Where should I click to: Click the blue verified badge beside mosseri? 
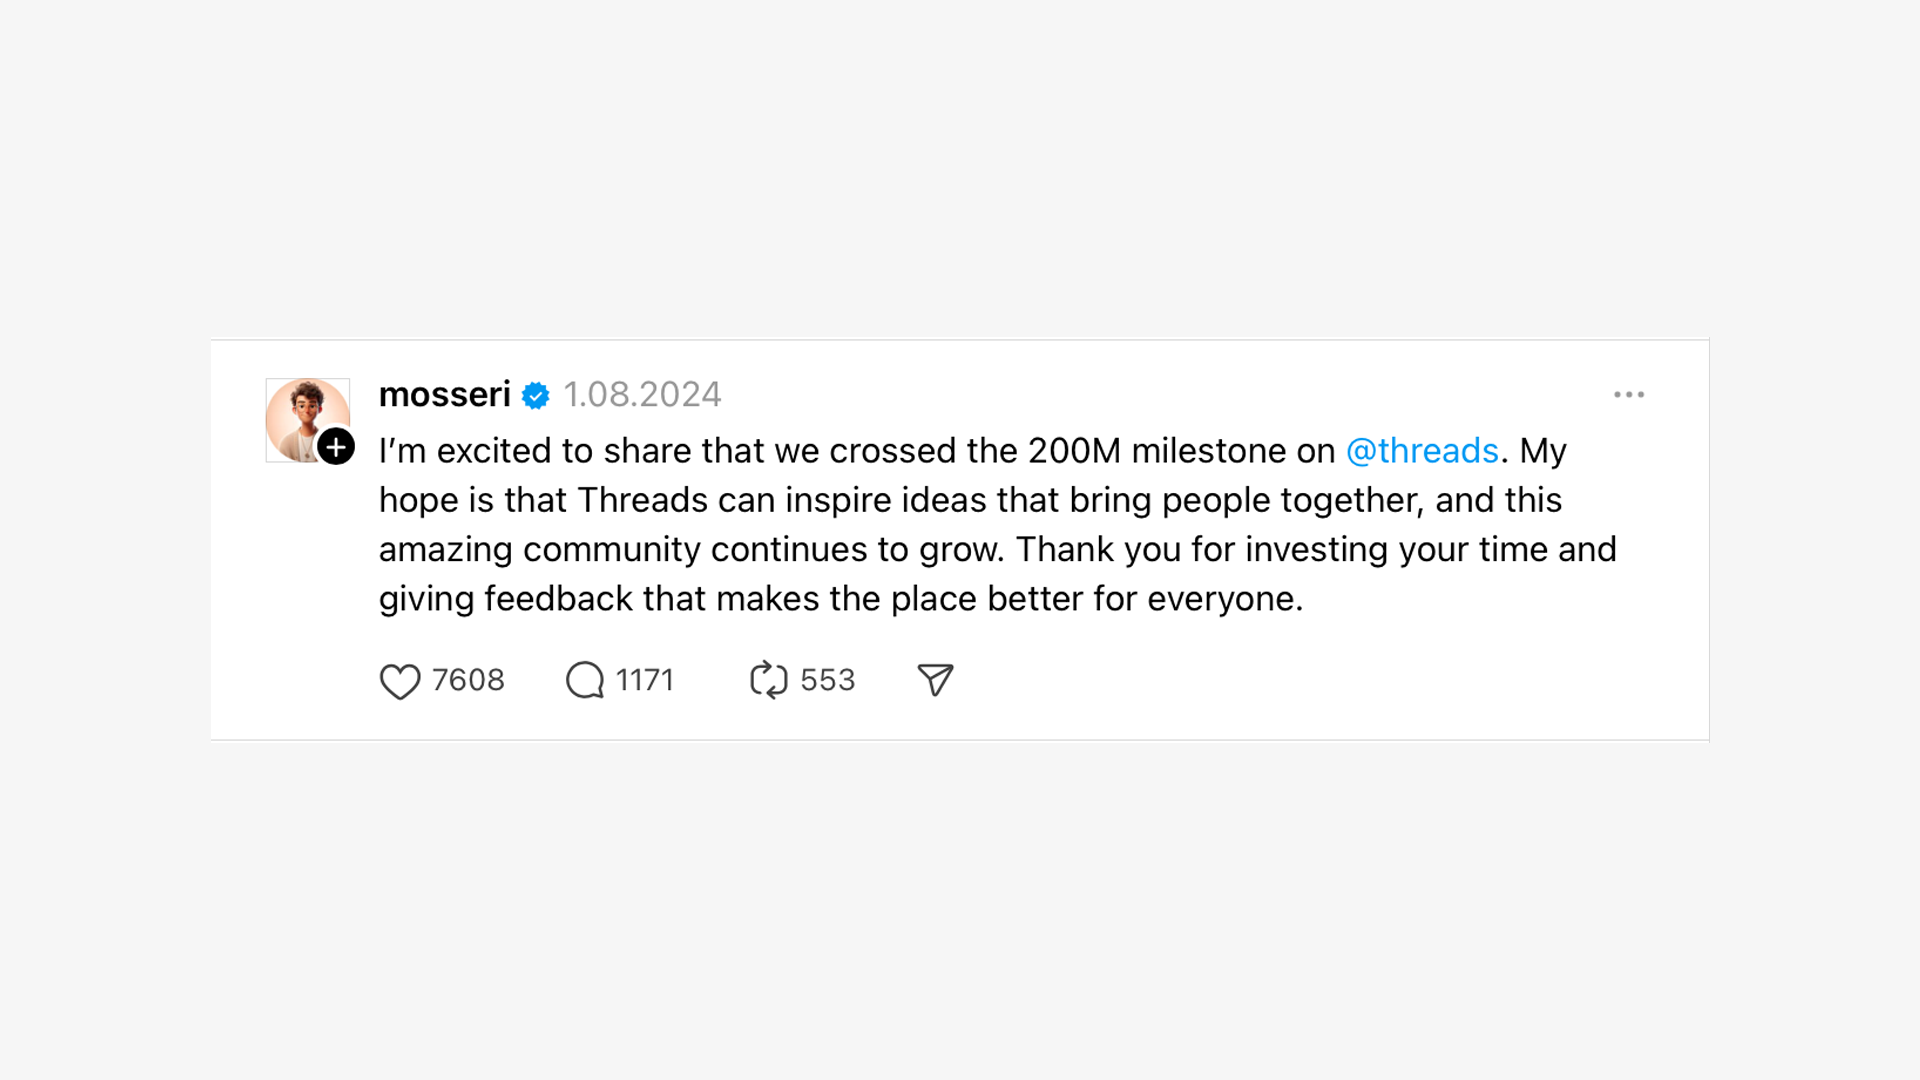pos(536,396)
